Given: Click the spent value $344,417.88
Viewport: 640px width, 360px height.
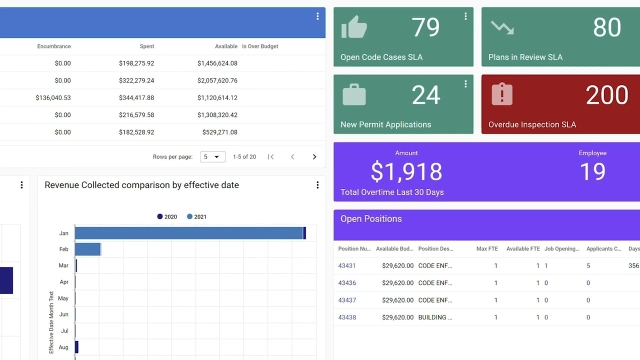Looking at the screenshot, I should click(x=136, y=98).
